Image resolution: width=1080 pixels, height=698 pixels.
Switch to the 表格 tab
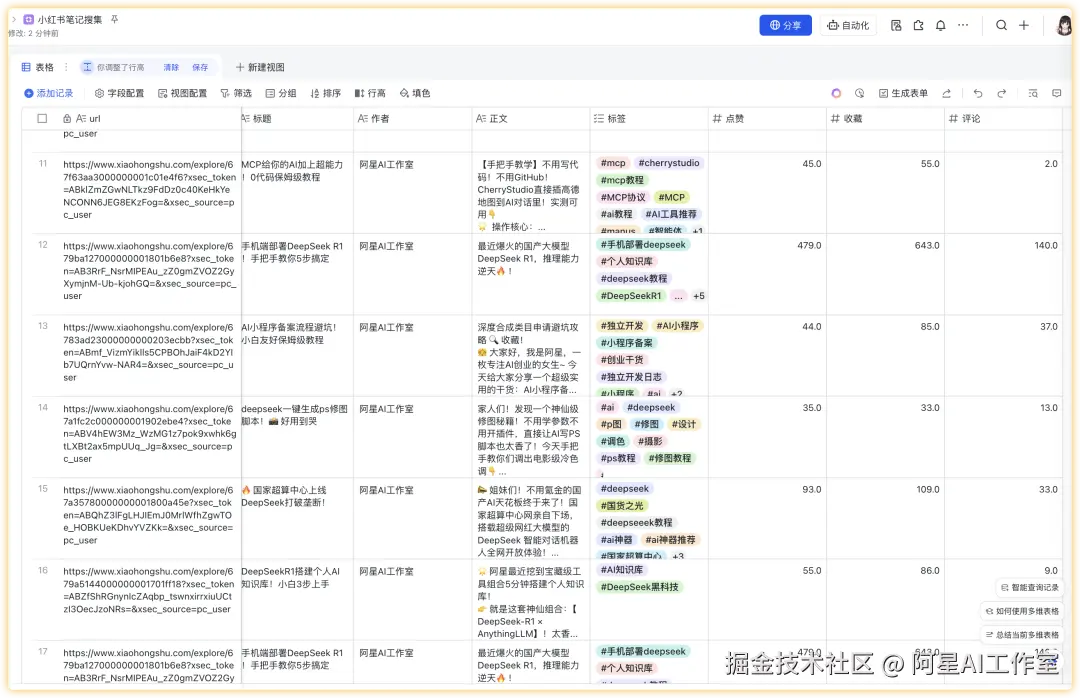coord(37,66)
